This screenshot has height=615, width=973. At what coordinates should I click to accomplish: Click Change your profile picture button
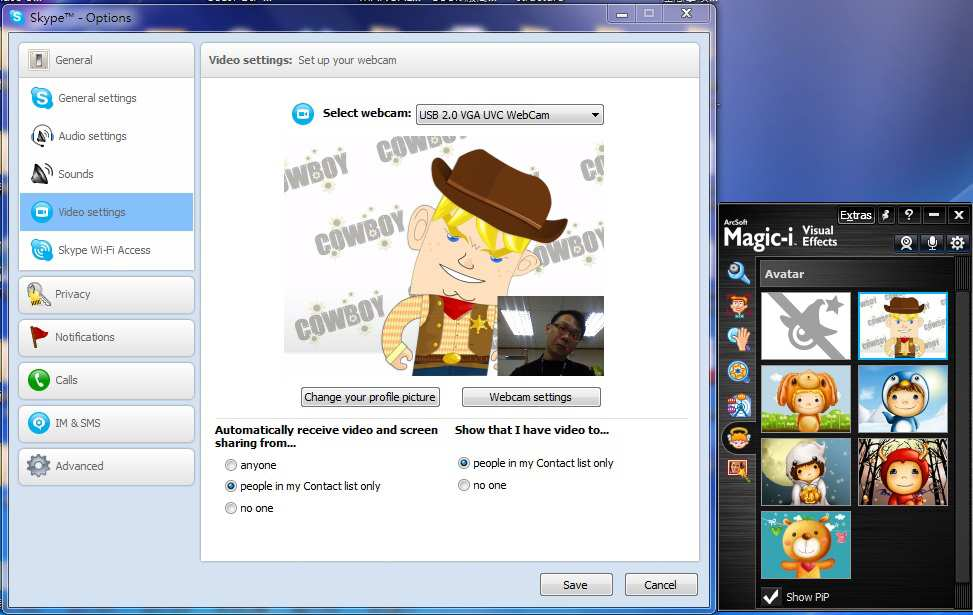point(370,397)
